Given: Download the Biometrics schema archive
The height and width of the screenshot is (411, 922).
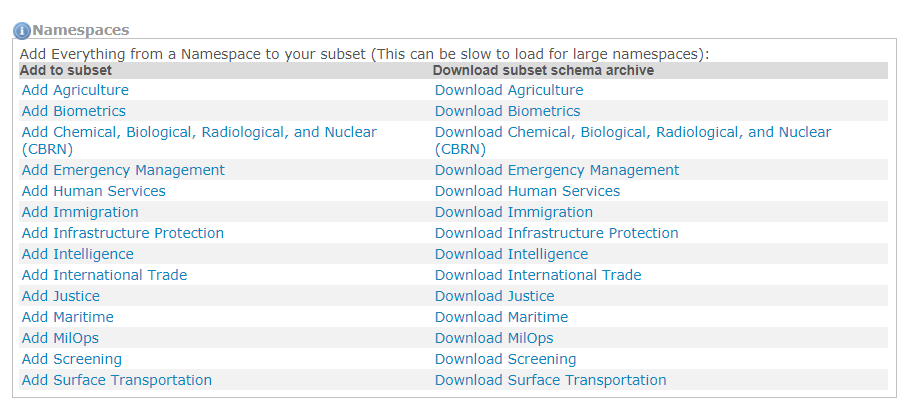Looking at the screenshot, I should click(x=507, y=111).
